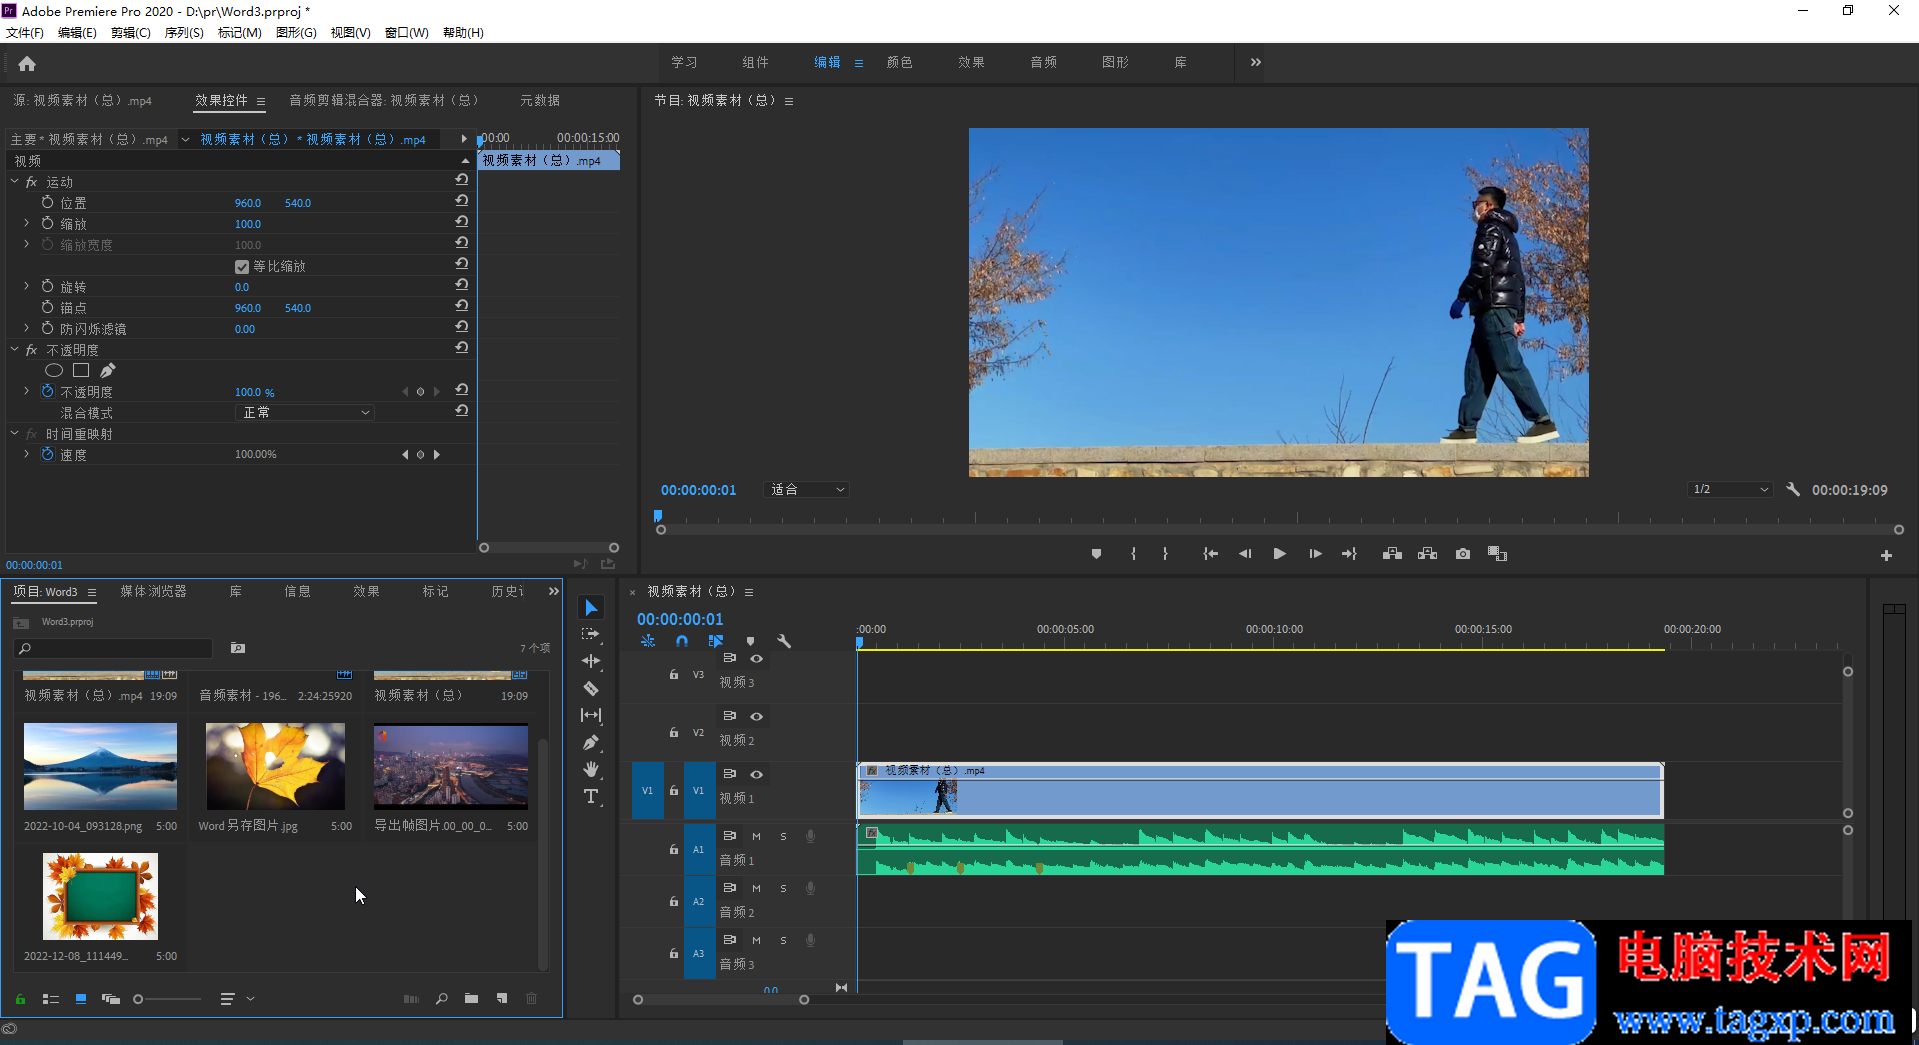Screen dimensions: 1919x1045
Task: Select the green chalkboard image thumbnail
Action: (x=100, y=896)
